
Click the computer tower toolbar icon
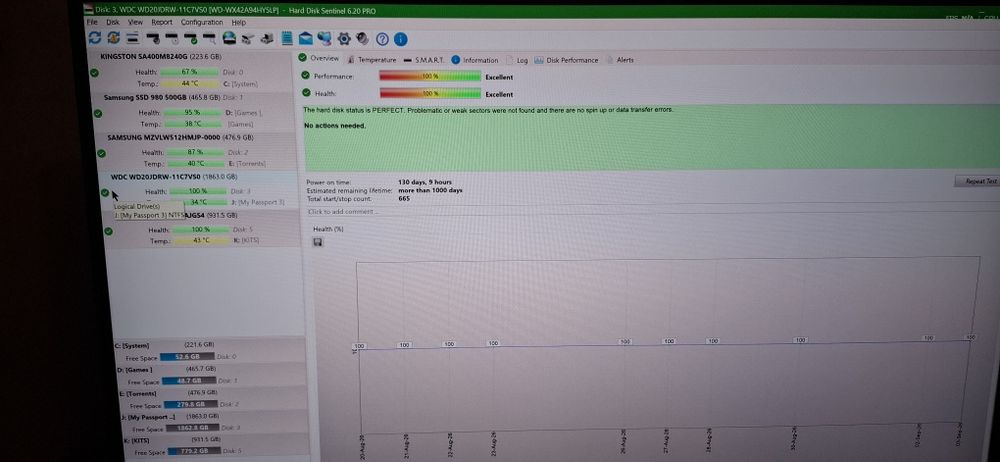267,38
